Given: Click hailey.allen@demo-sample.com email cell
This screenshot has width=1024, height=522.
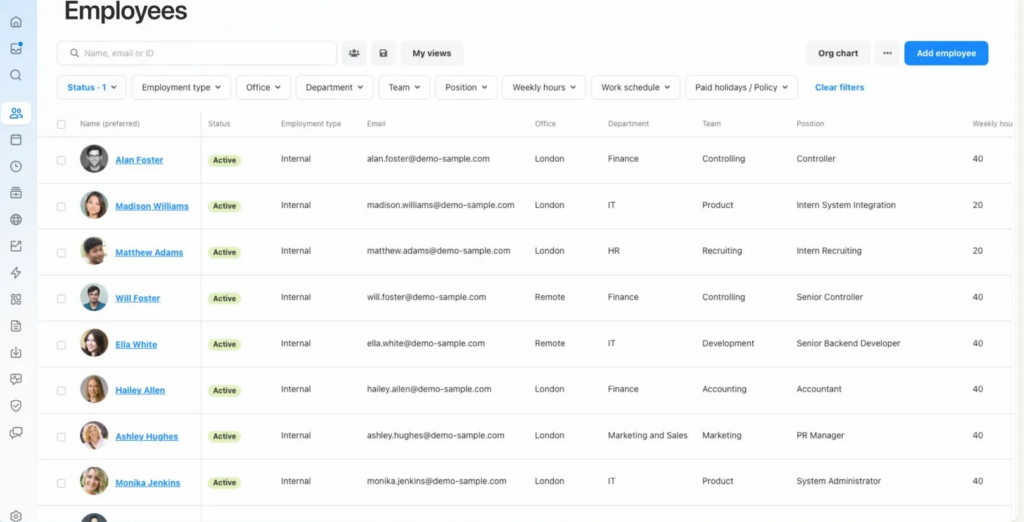Looking at the screenshot, I should (429, 389).
